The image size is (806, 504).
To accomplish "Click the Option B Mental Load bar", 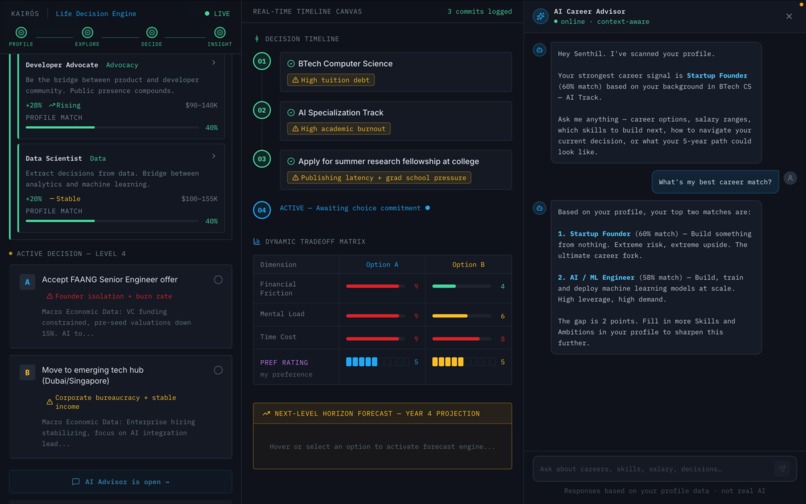I will [462, 316].
